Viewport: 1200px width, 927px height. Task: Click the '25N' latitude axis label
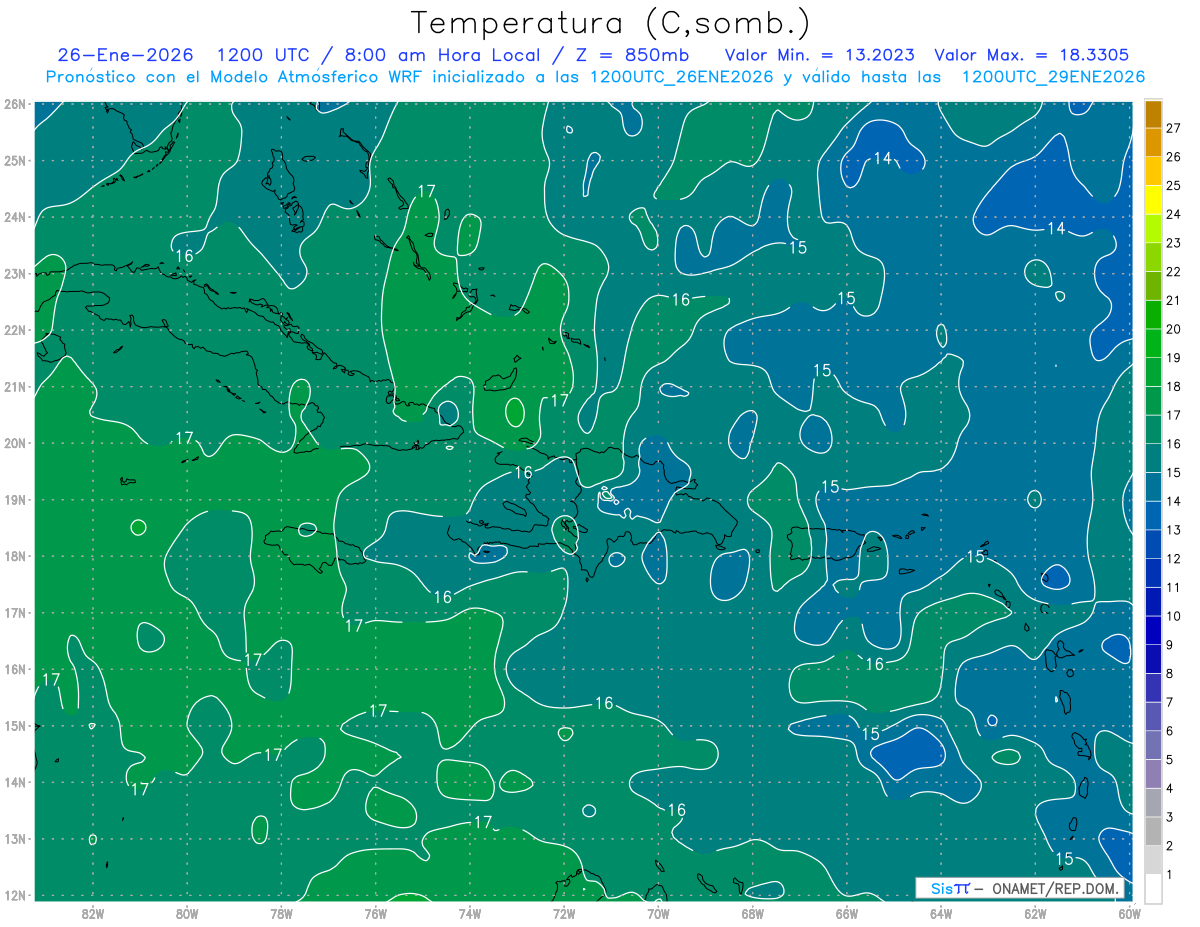(14, 160)
